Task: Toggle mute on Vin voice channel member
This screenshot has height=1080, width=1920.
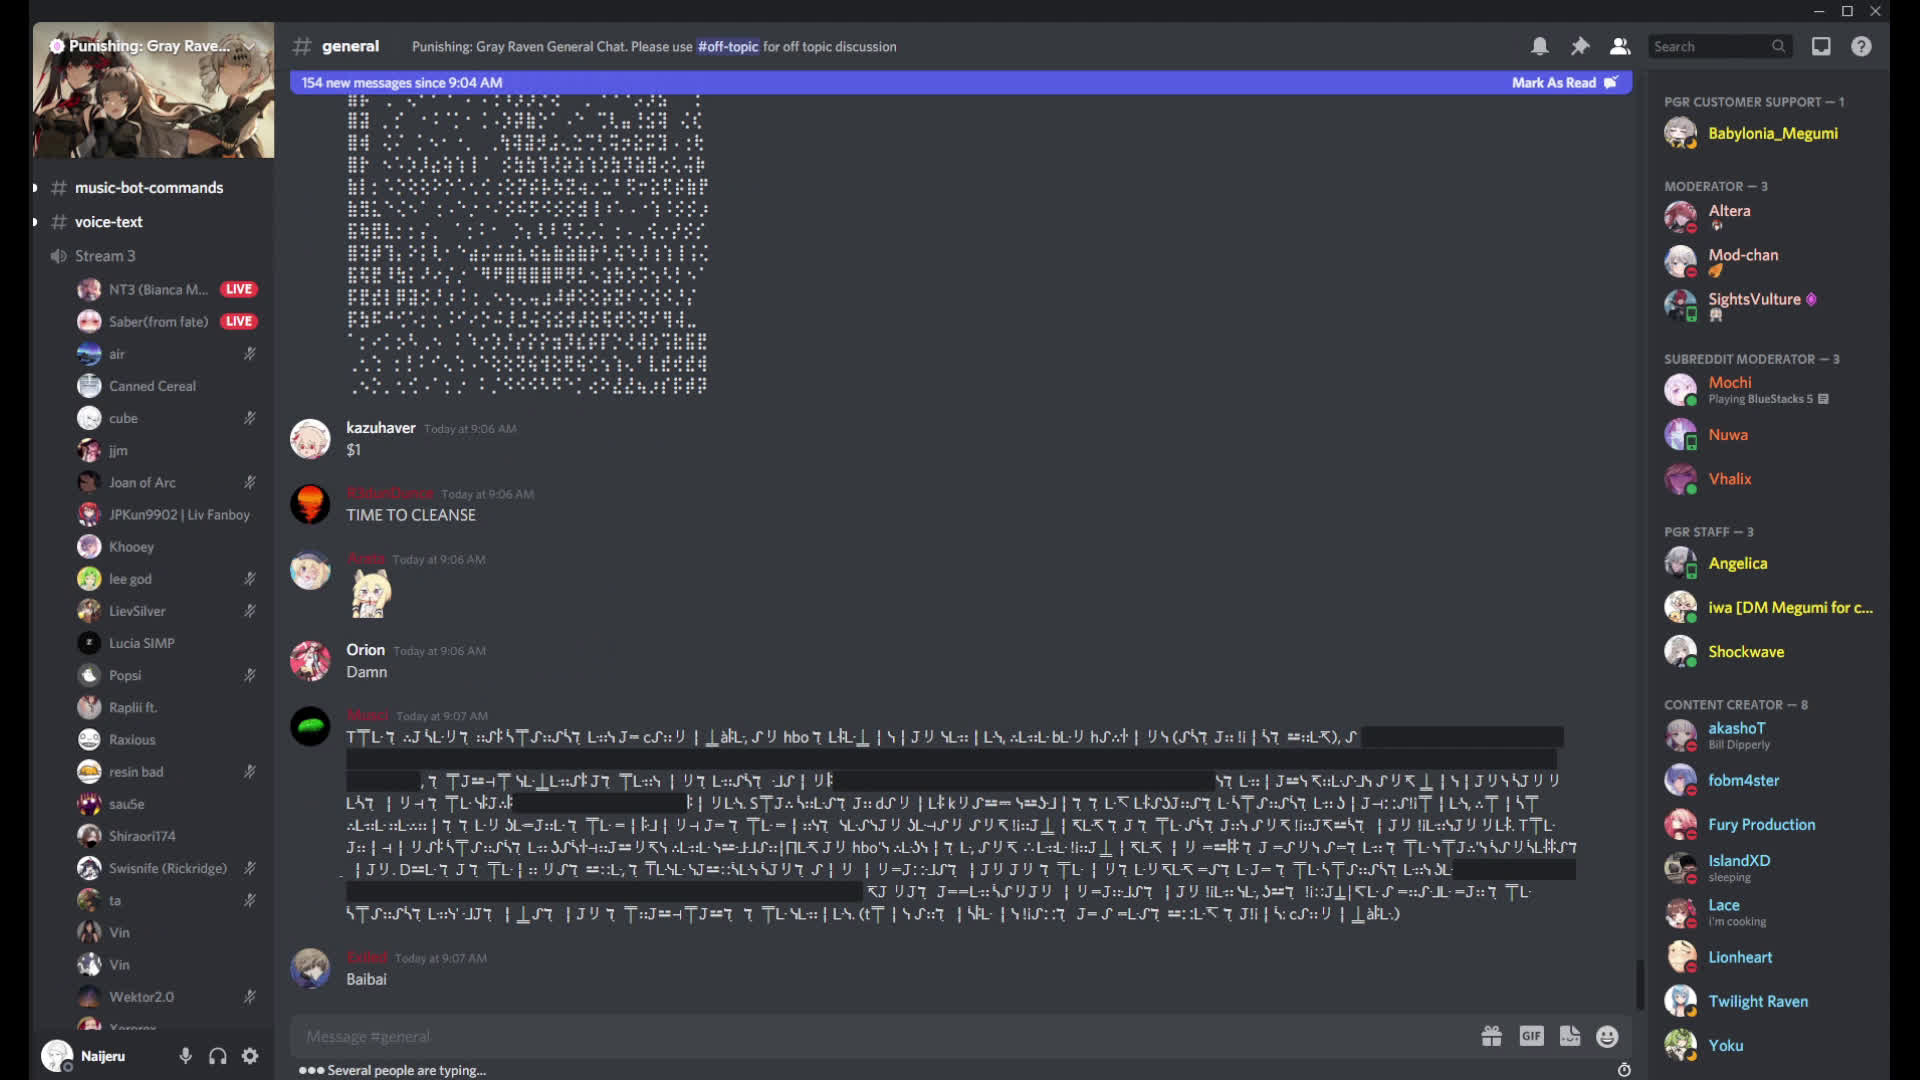Action: click(x=249, y=932)
